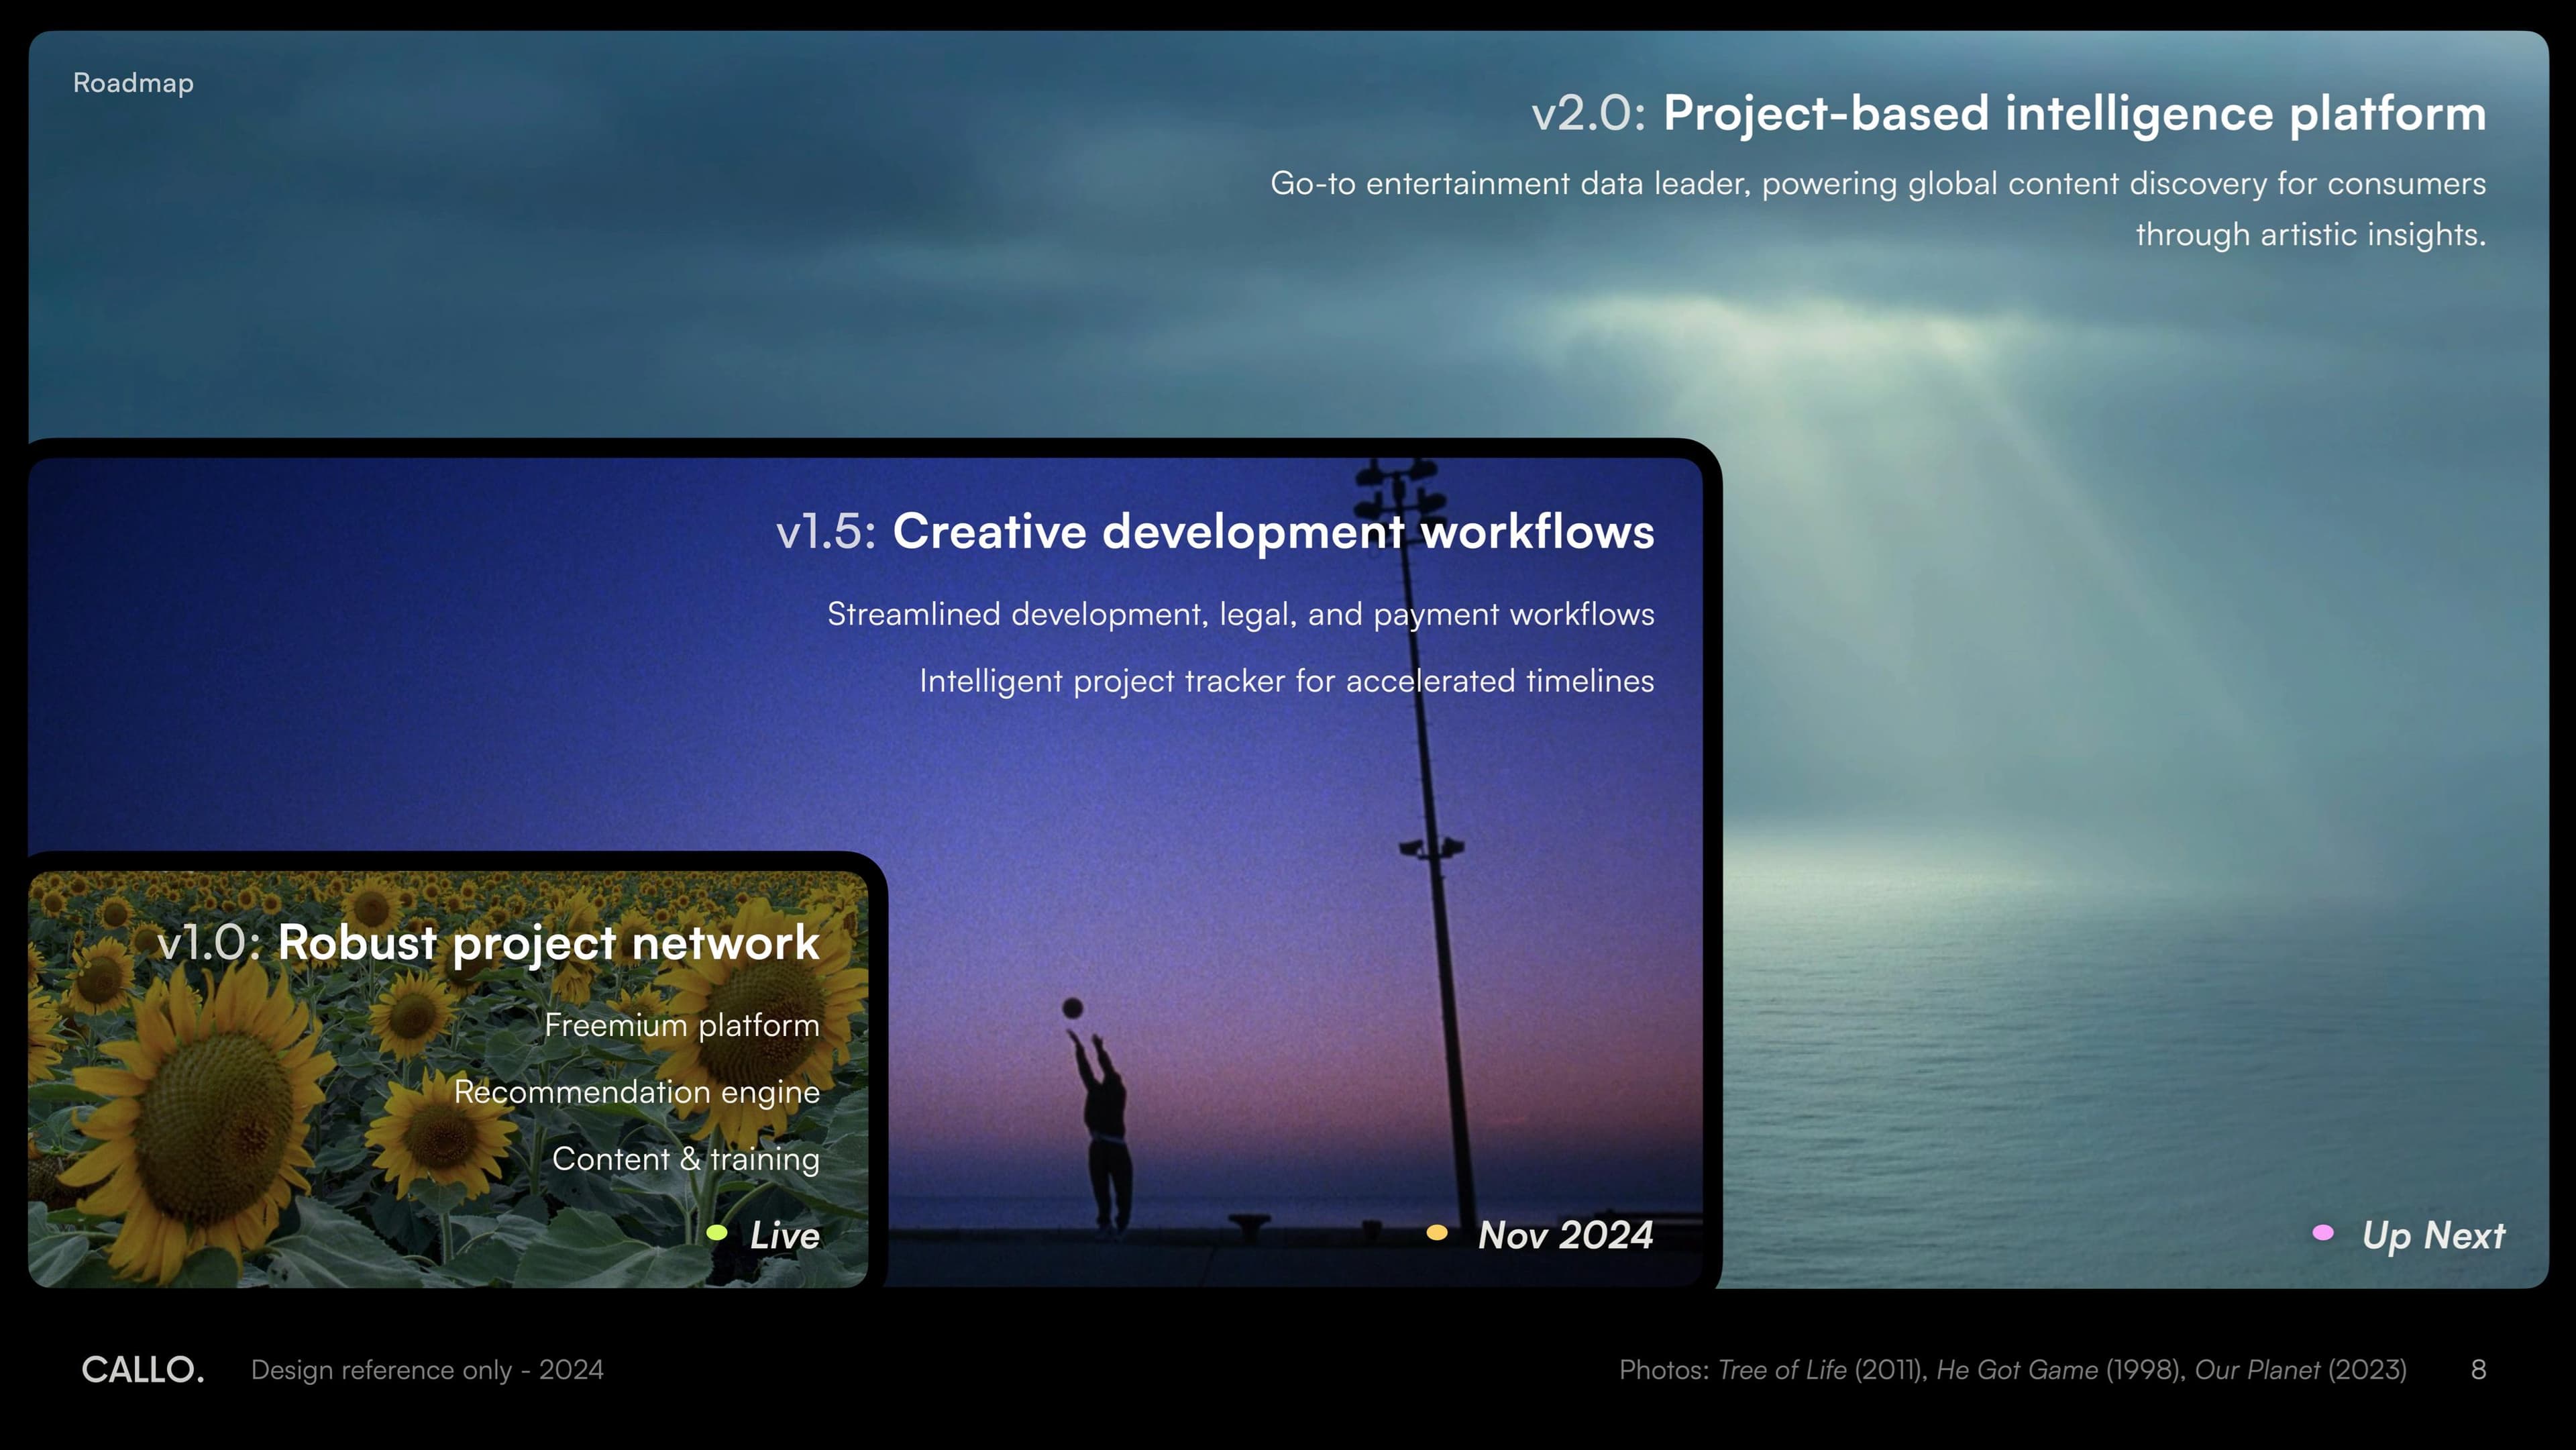
Task: Click the page number 8
Action: point(2478,1369)
